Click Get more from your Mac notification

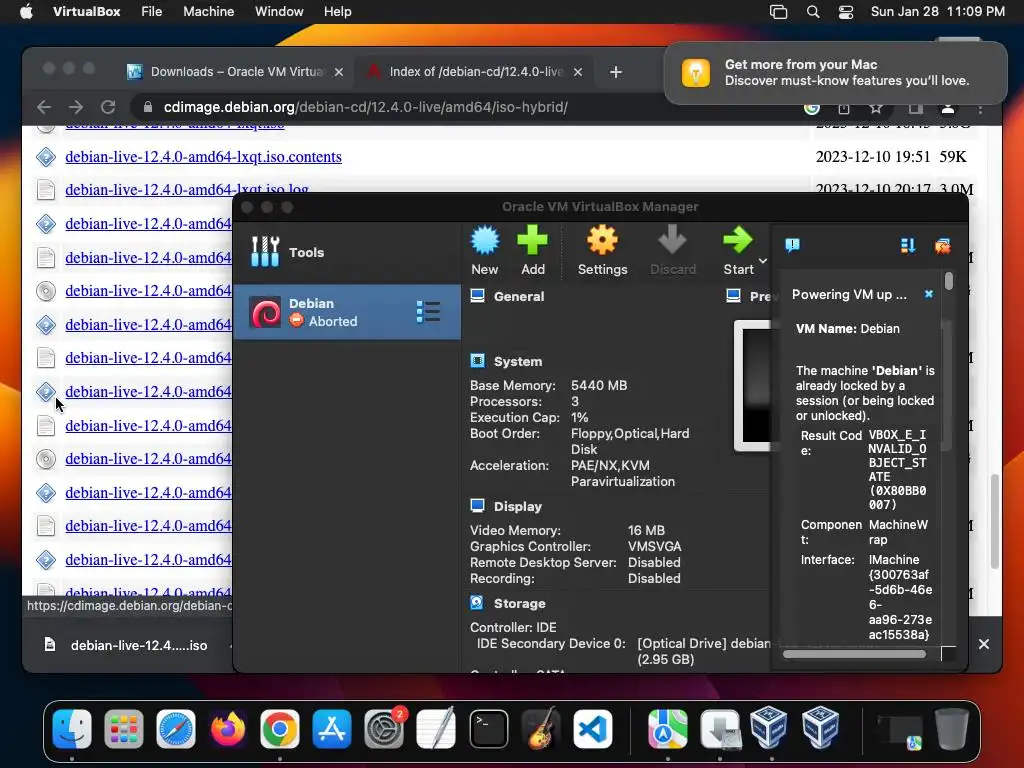pyautogui.click(x=835, y=72)
